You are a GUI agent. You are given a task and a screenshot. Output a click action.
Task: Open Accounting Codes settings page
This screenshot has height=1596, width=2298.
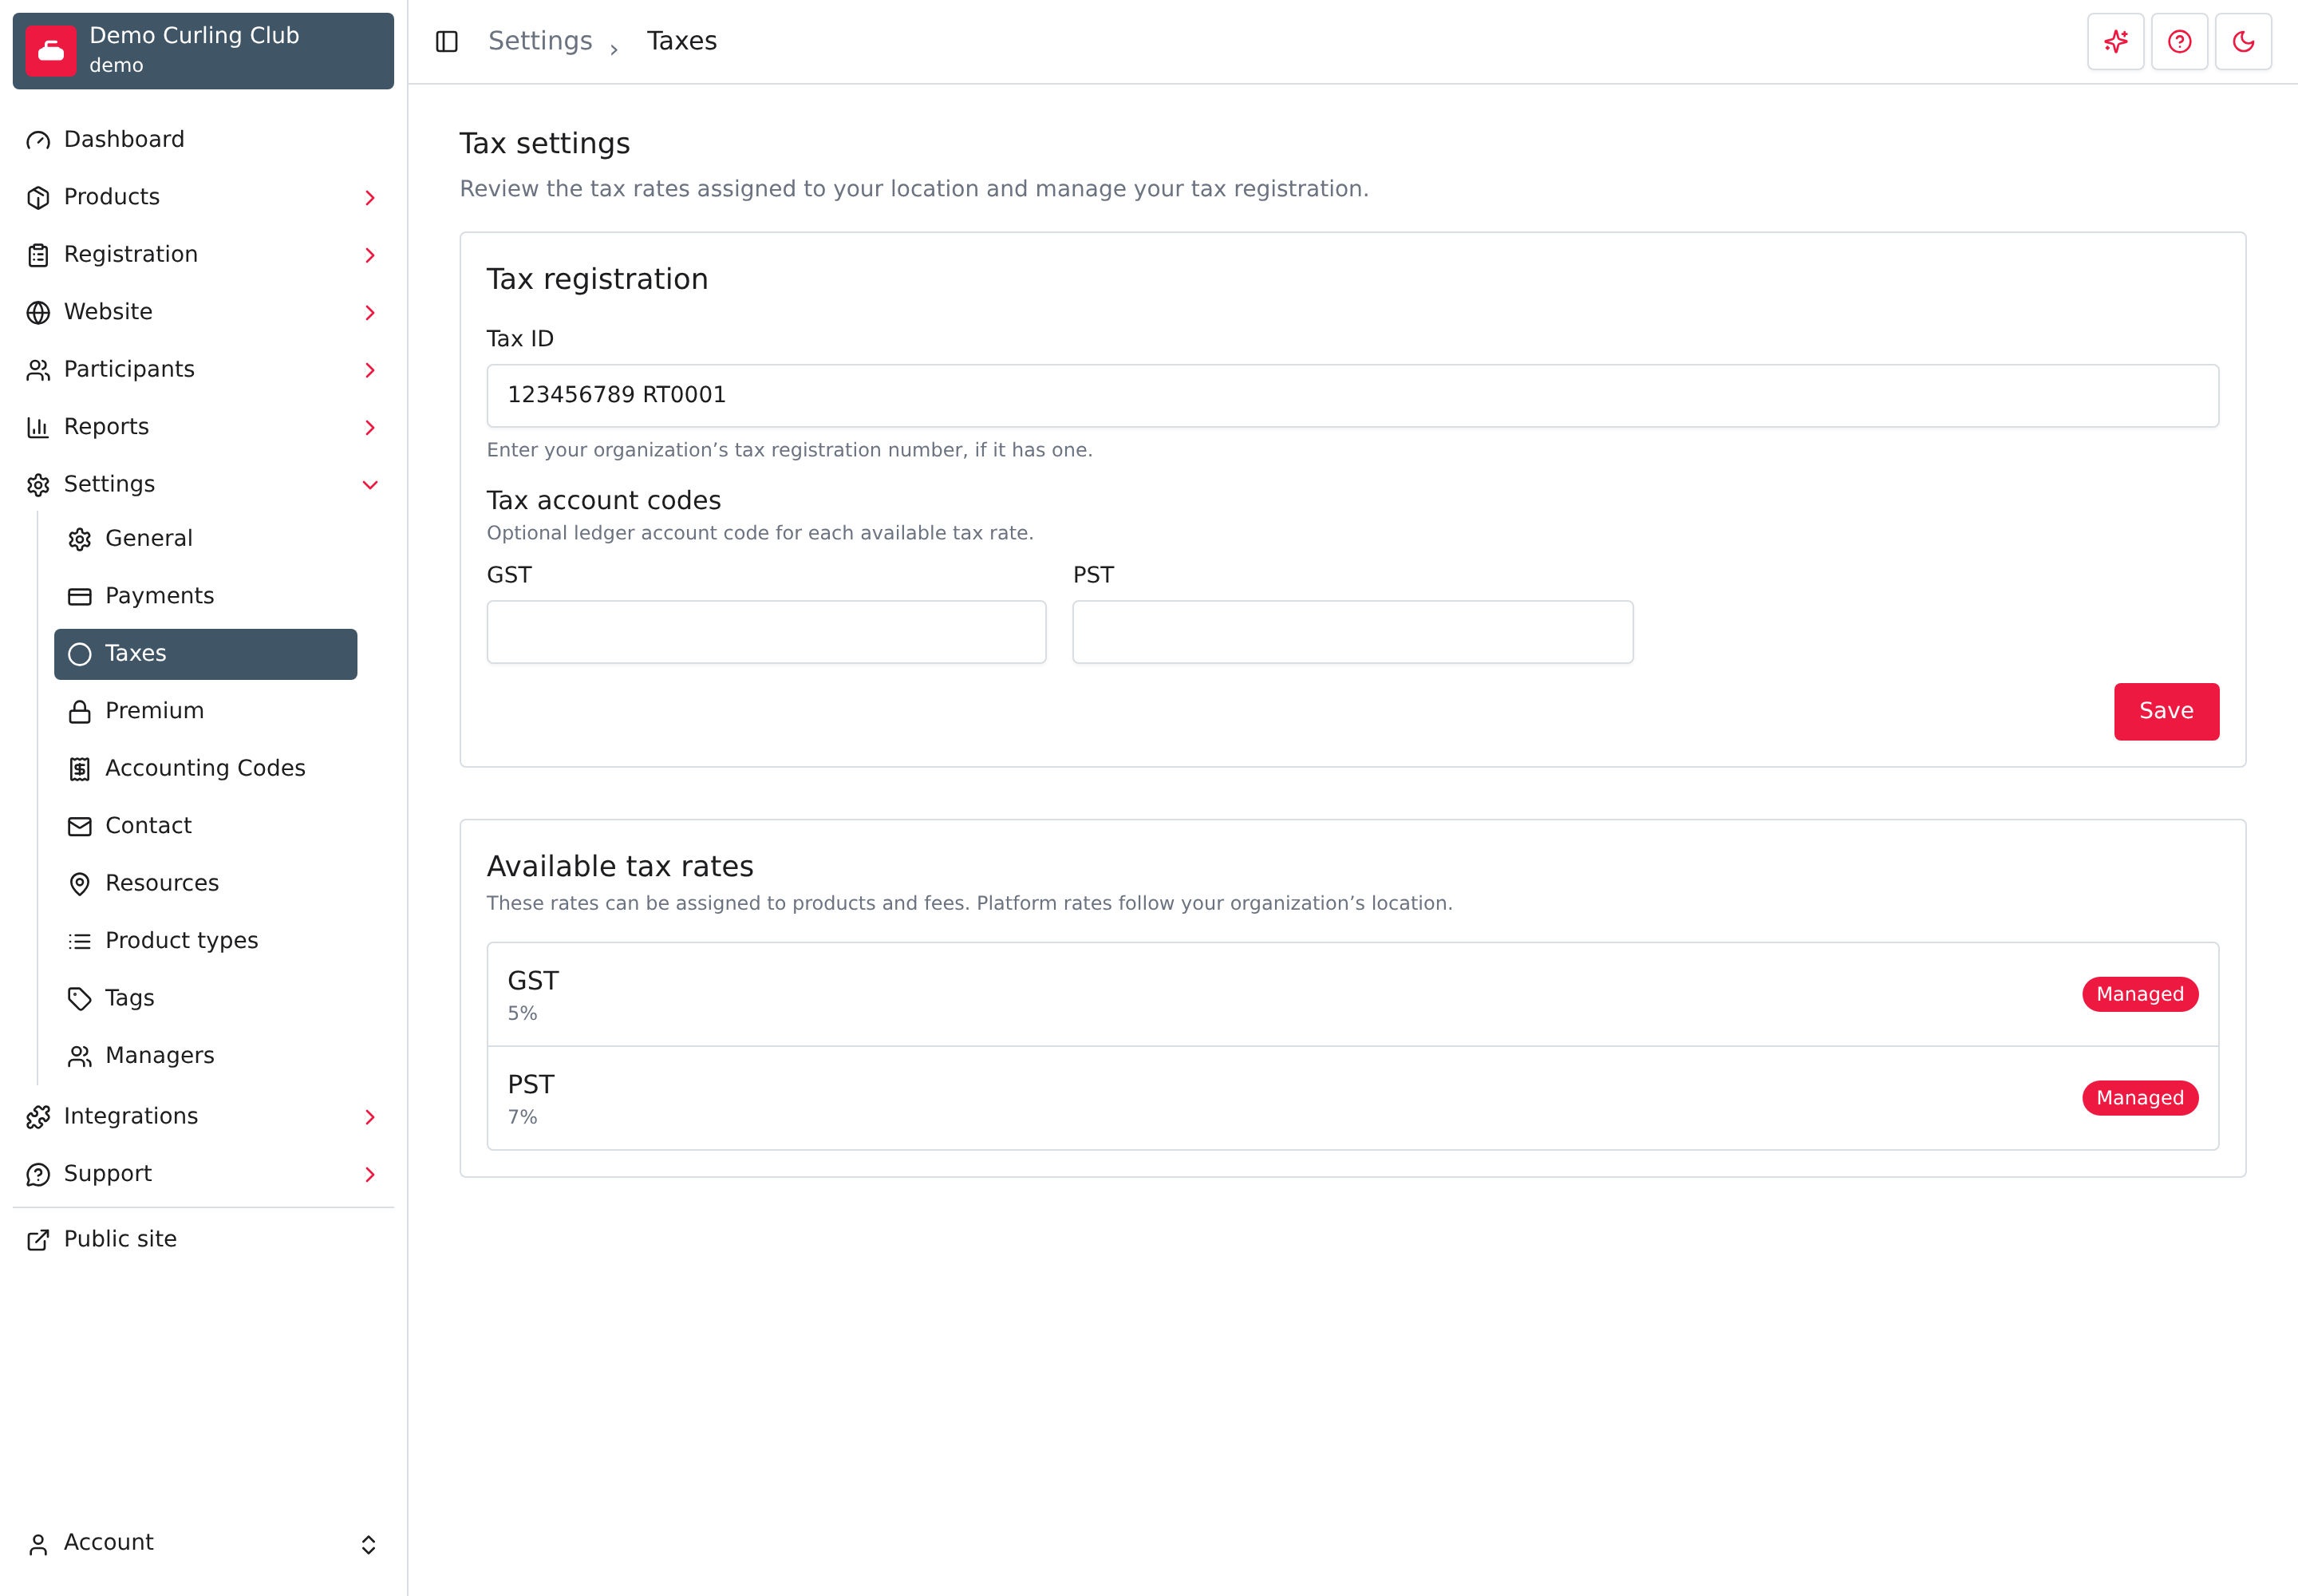pos(205,769)
